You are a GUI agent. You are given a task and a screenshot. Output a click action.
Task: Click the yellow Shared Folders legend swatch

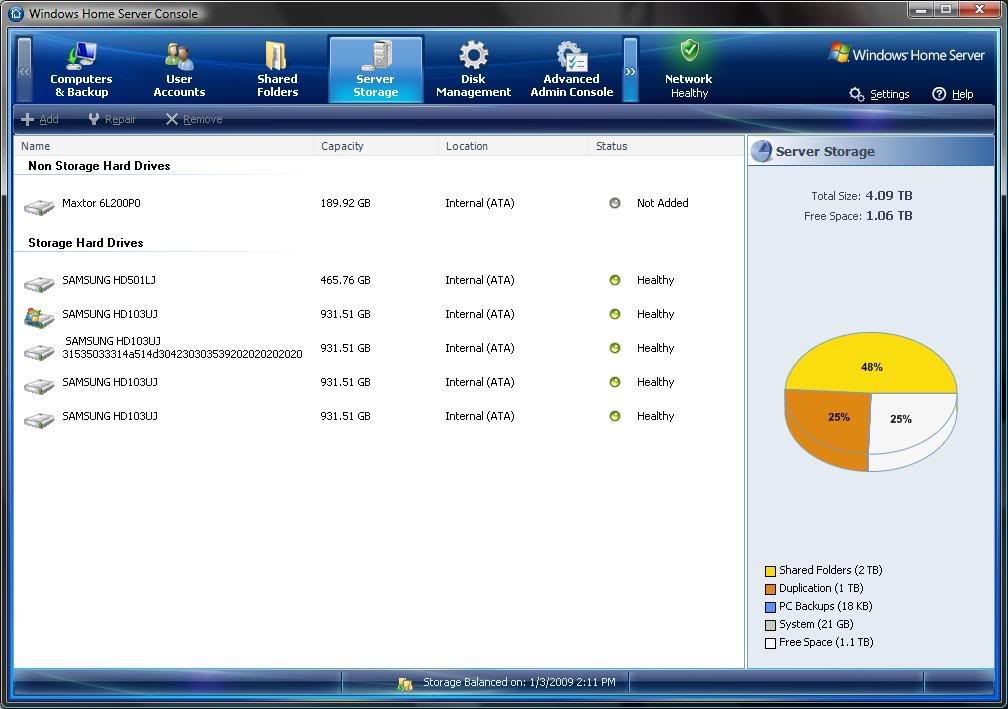[x=770, y=571]
